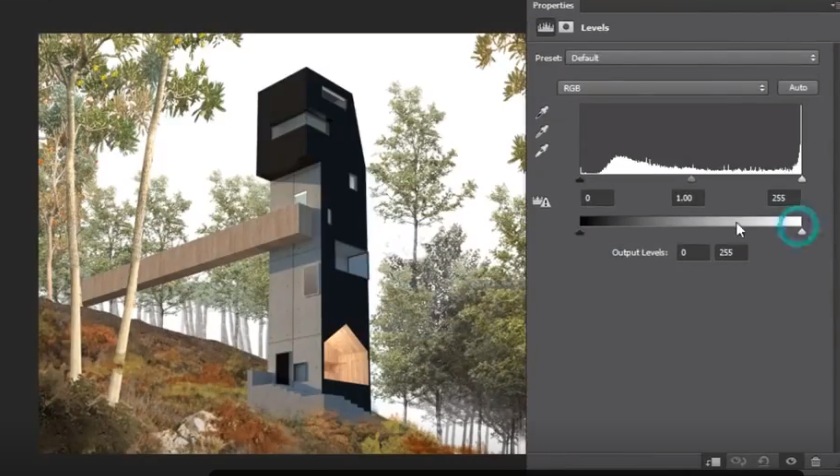The image size is (840, 476).
Task: Open the Preset dropdown showing Default
Action: 692,58
